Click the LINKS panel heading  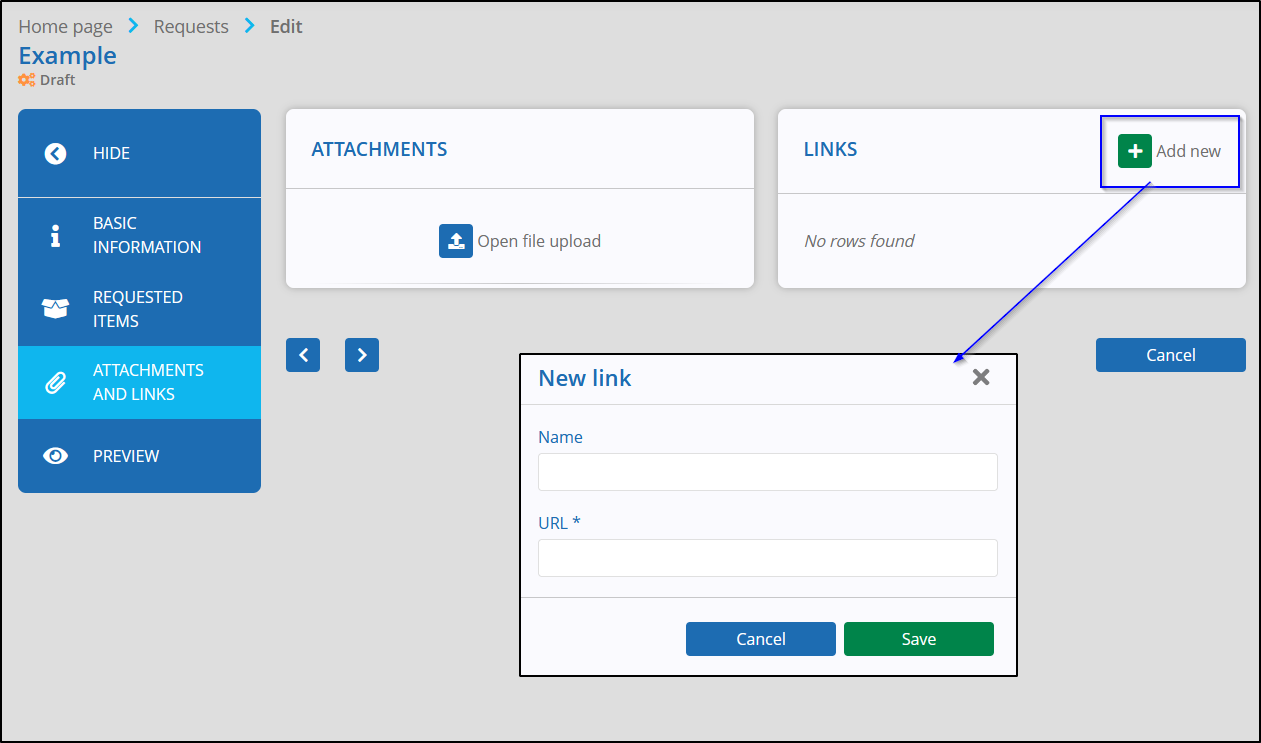point(830,149)
